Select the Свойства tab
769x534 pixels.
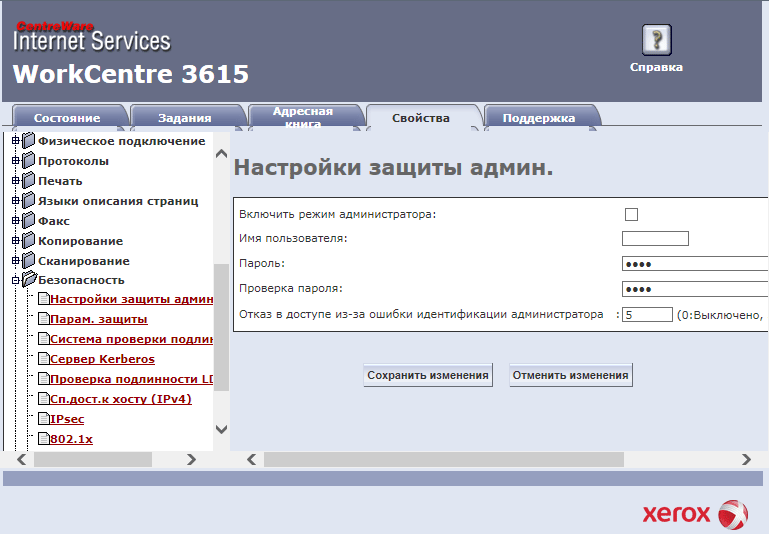[x=421, y=118]
